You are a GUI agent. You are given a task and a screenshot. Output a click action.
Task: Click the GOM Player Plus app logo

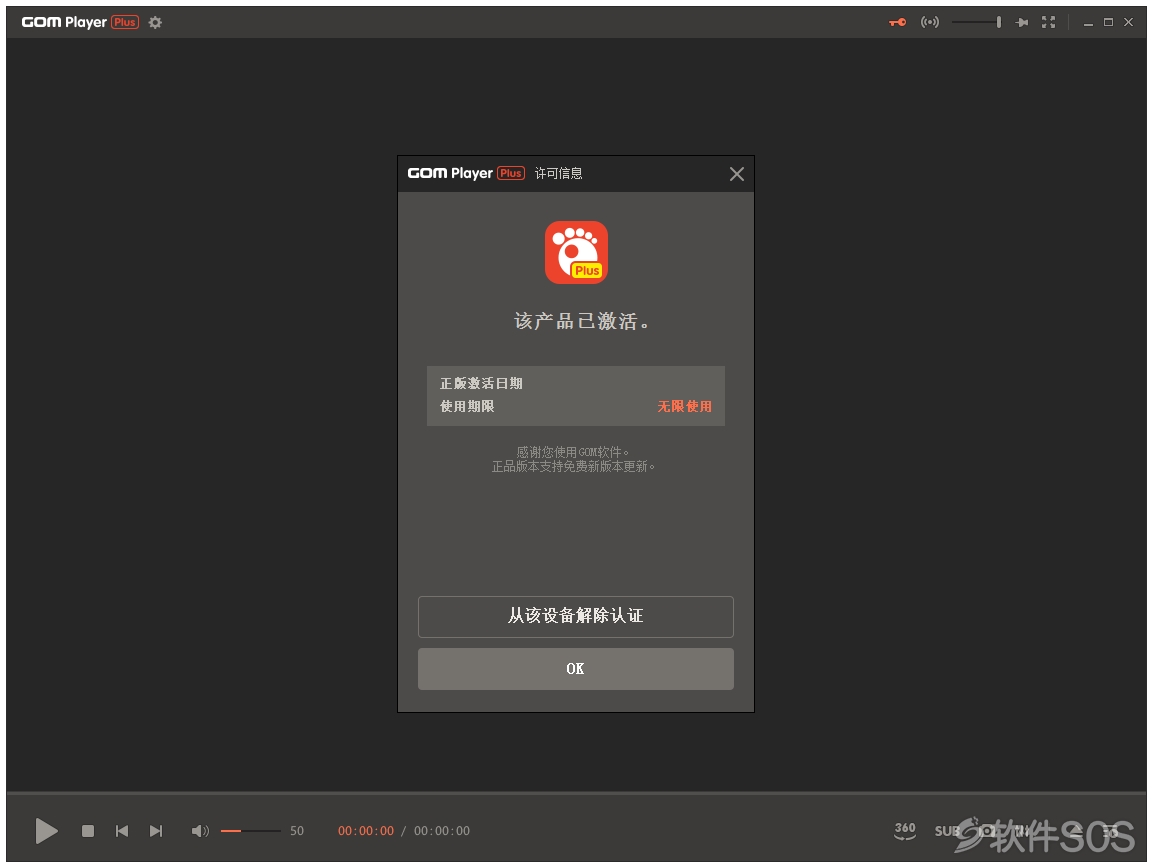pos(576,252)
